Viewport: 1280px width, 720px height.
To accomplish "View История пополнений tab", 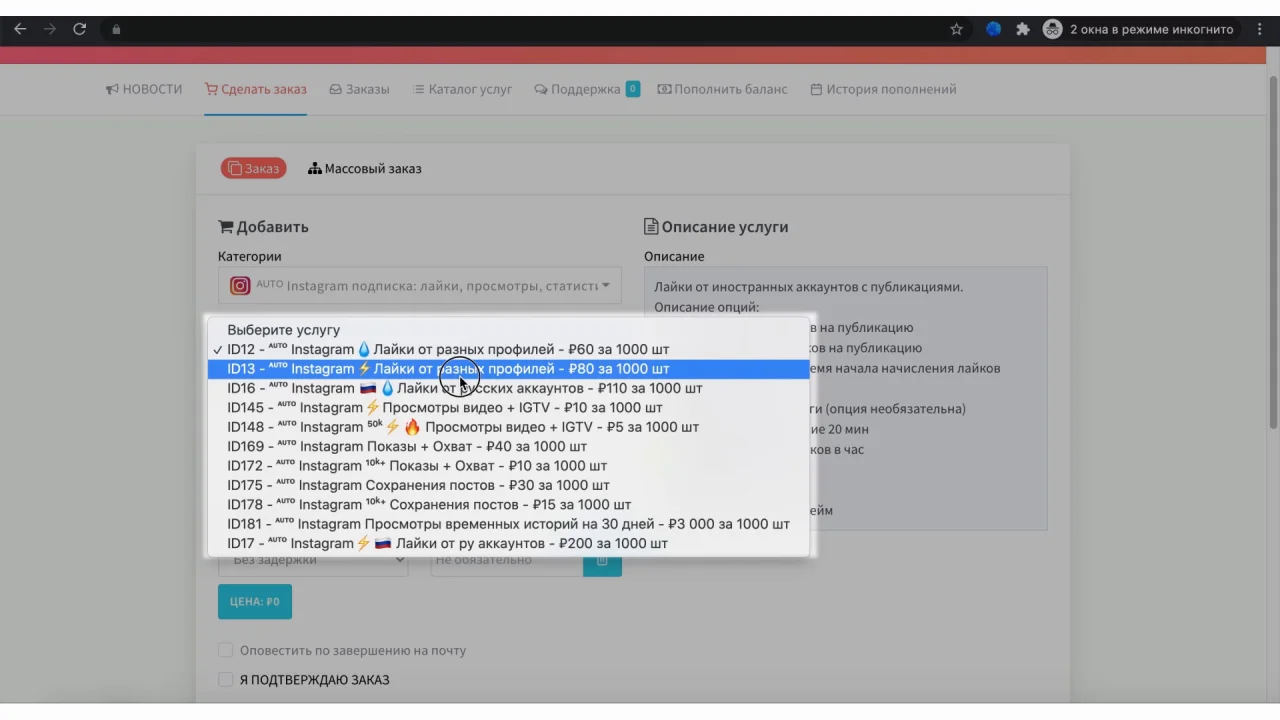I will tap(883, 89).
